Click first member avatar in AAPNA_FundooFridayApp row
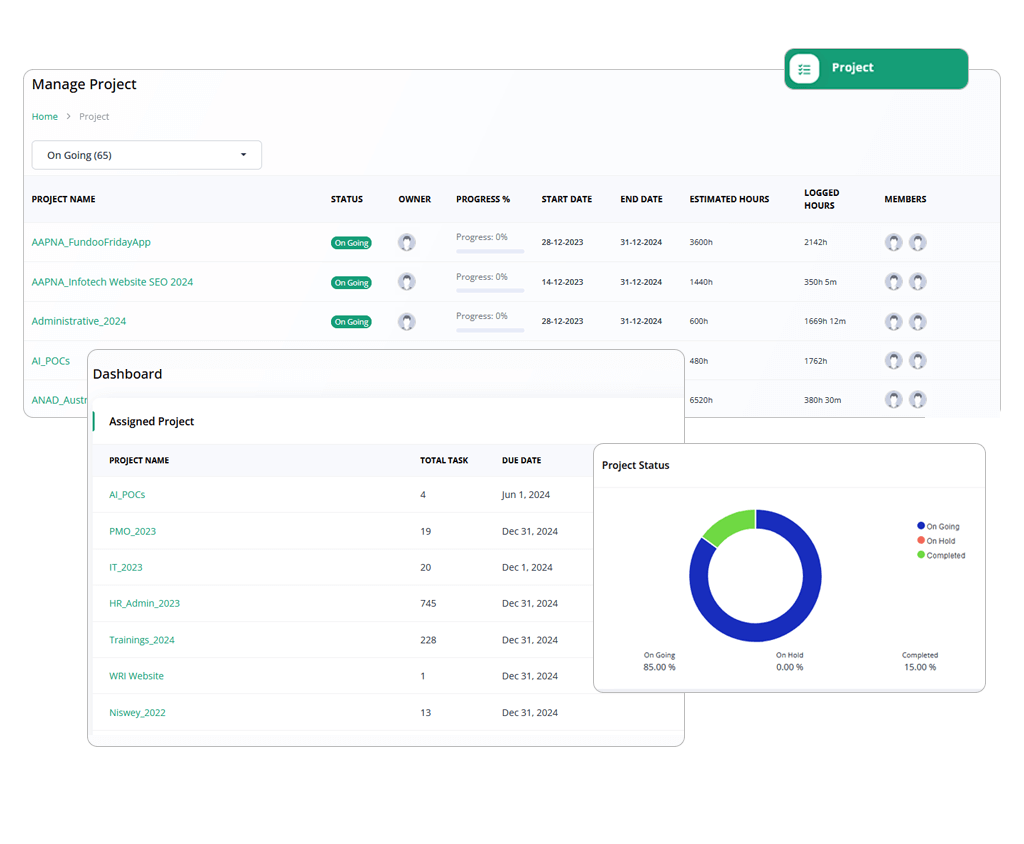This screenshot has height=844, width=1024. [893, 242]
